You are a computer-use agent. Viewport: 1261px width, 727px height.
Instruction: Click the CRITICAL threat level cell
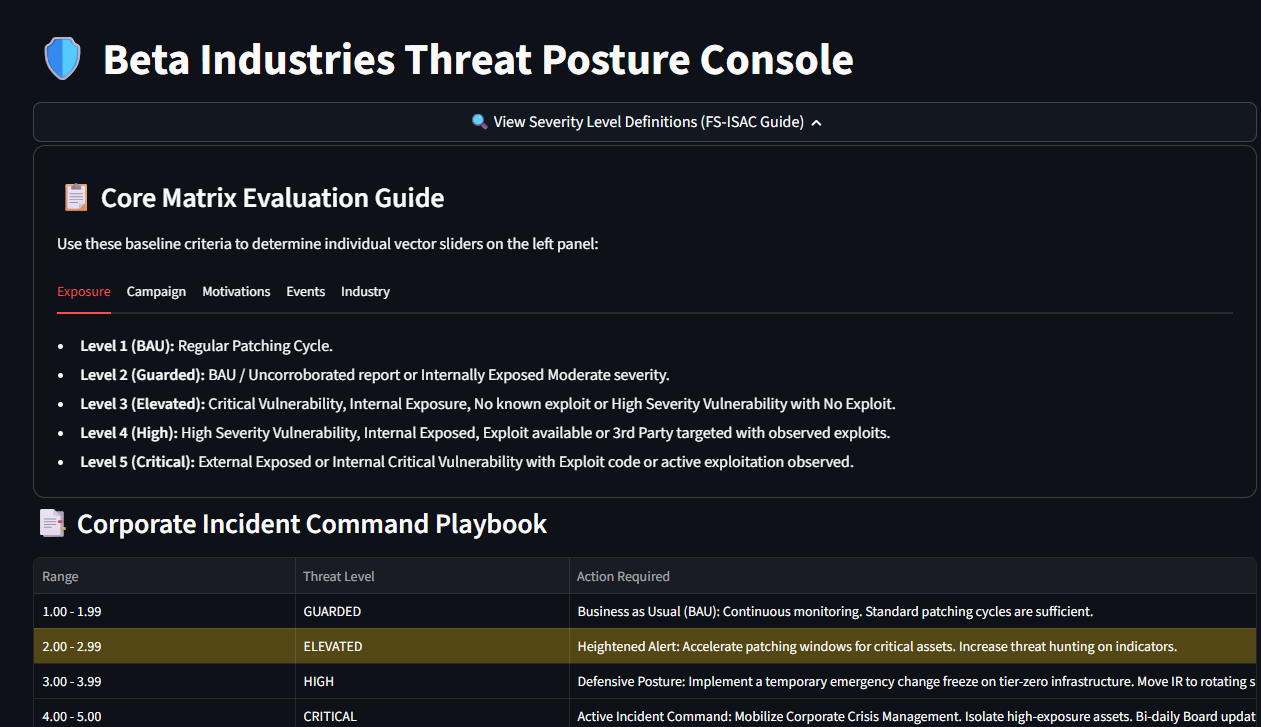[x=432, y=715]
